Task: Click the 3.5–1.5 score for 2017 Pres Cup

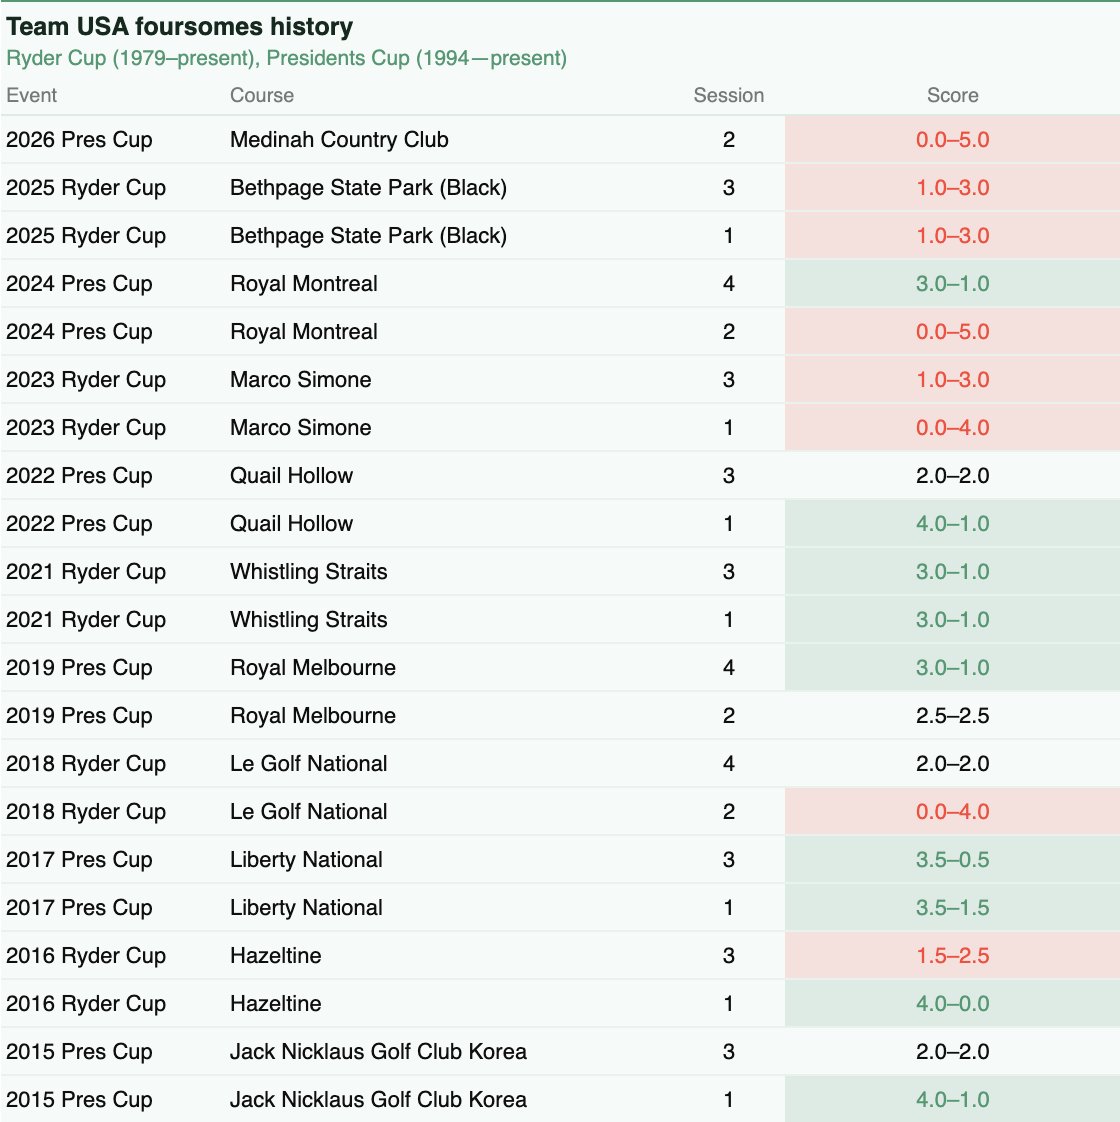Action: click(x=953, y=907)
